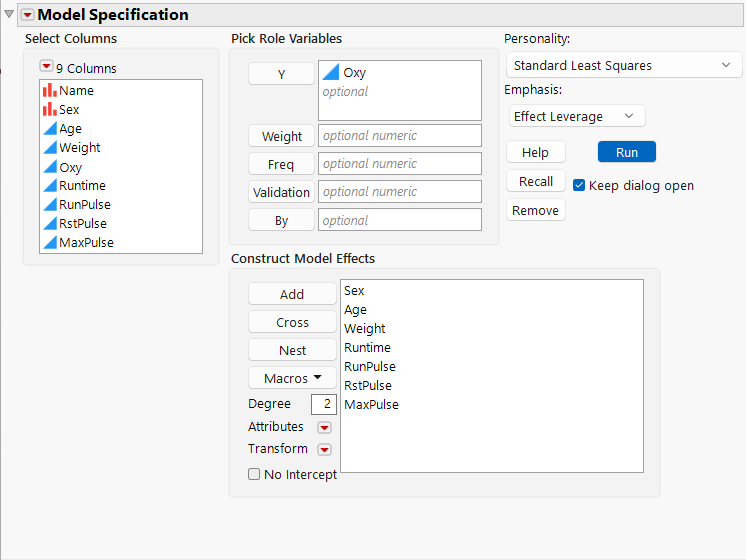746x560 pixels.
Task: Click the By role optional box
Action: pos(400,220)
